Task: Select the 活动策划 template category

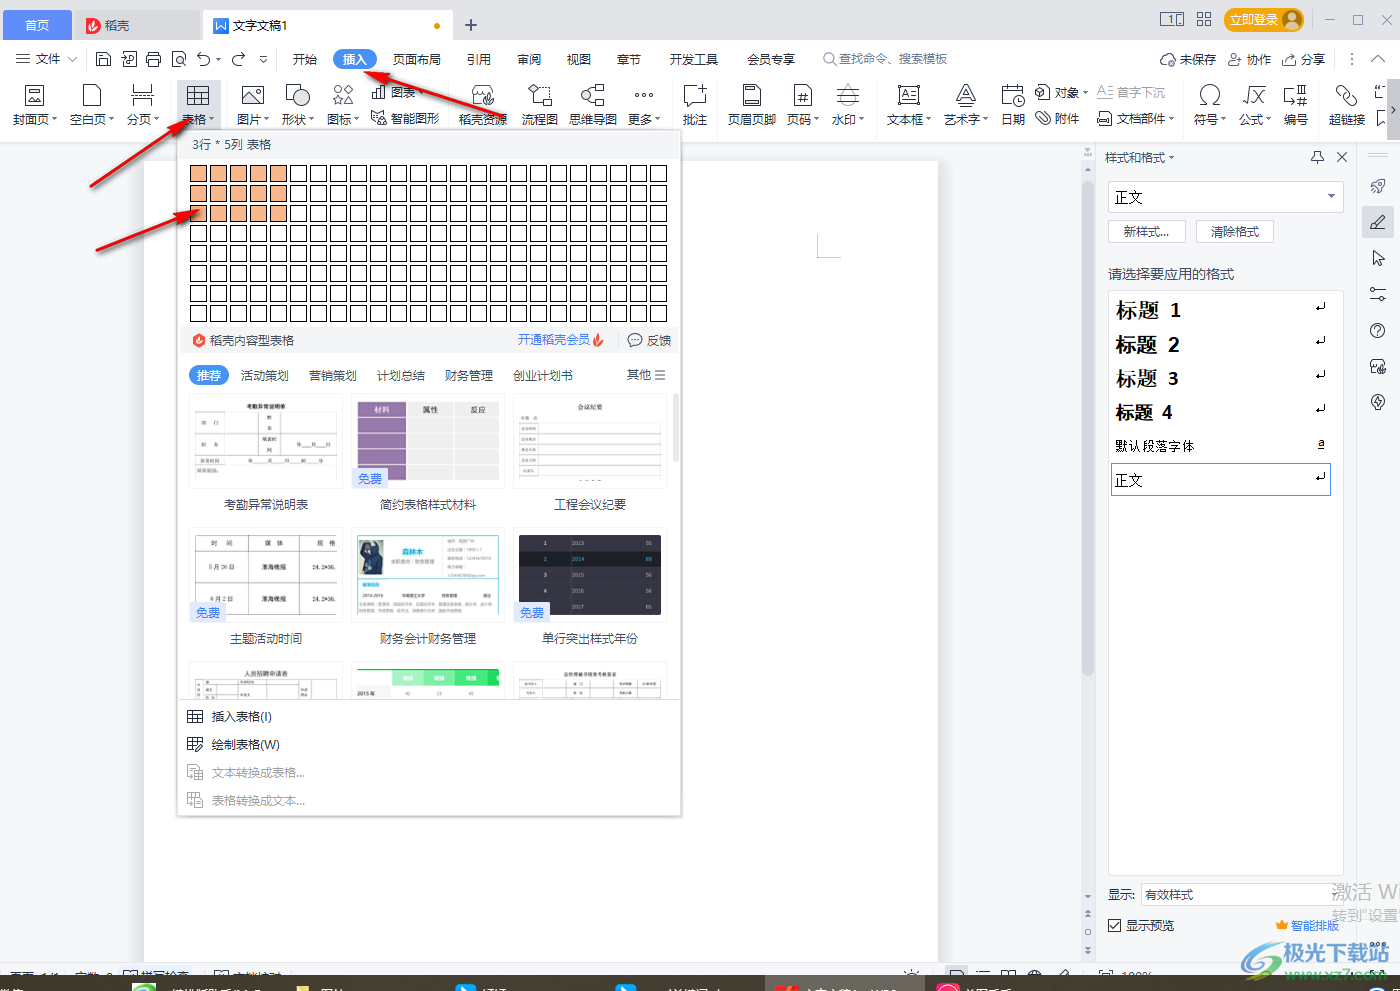Action: 265,375
